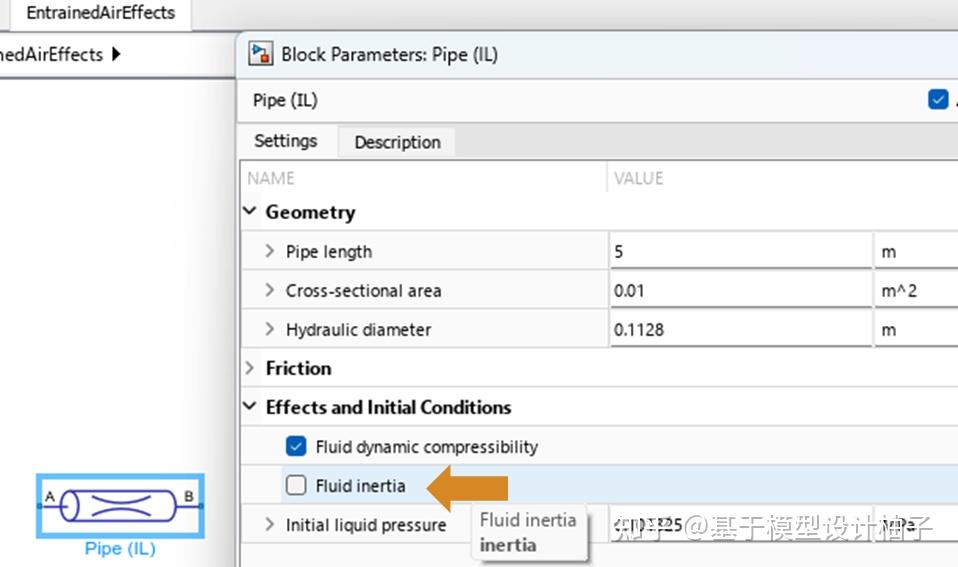
Task: Enable the Fluid inertia checkbox
Action: 296,486
